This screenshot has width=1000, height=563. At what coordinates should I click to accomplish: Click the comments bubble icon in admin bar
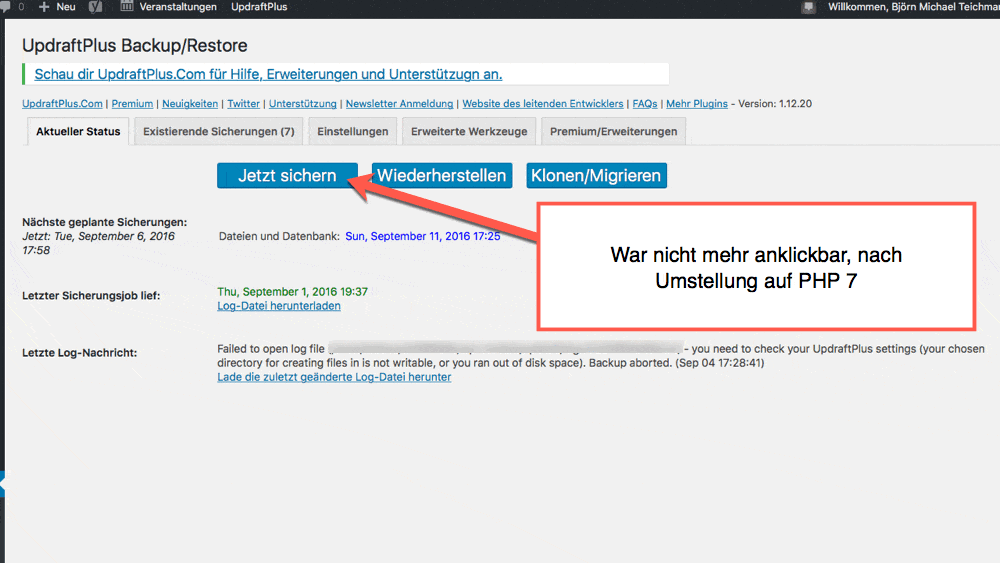click(x=5, y=6)
